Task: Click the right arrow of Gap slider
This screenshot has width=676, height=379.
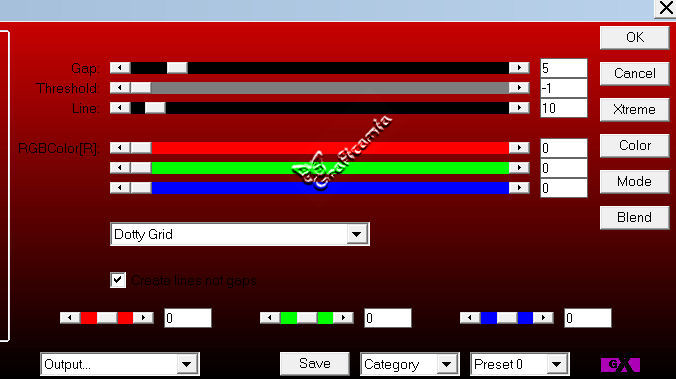Action: tap(519, 68)
